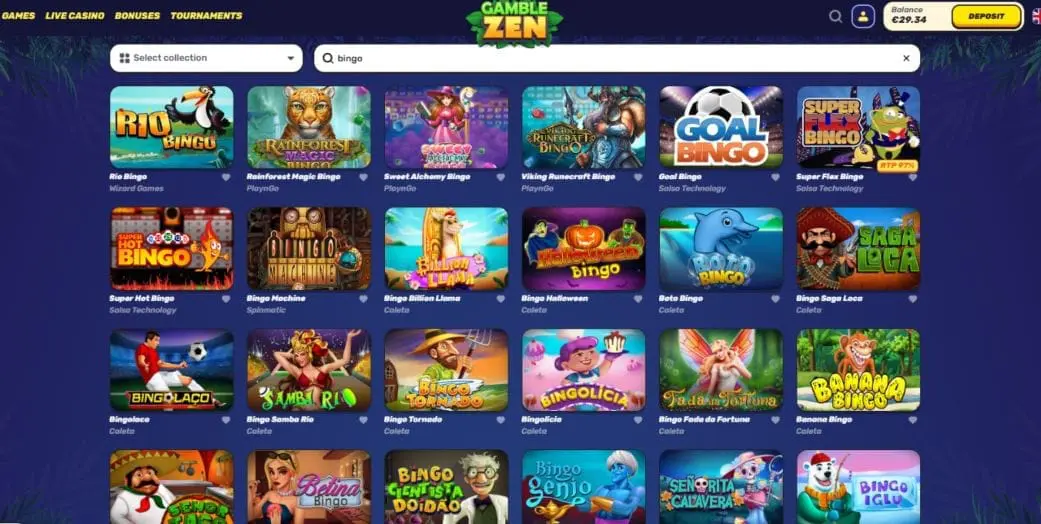The image size is (1041, 524).
Task: Clear the bingo search with X
Action: coord(906,58)
